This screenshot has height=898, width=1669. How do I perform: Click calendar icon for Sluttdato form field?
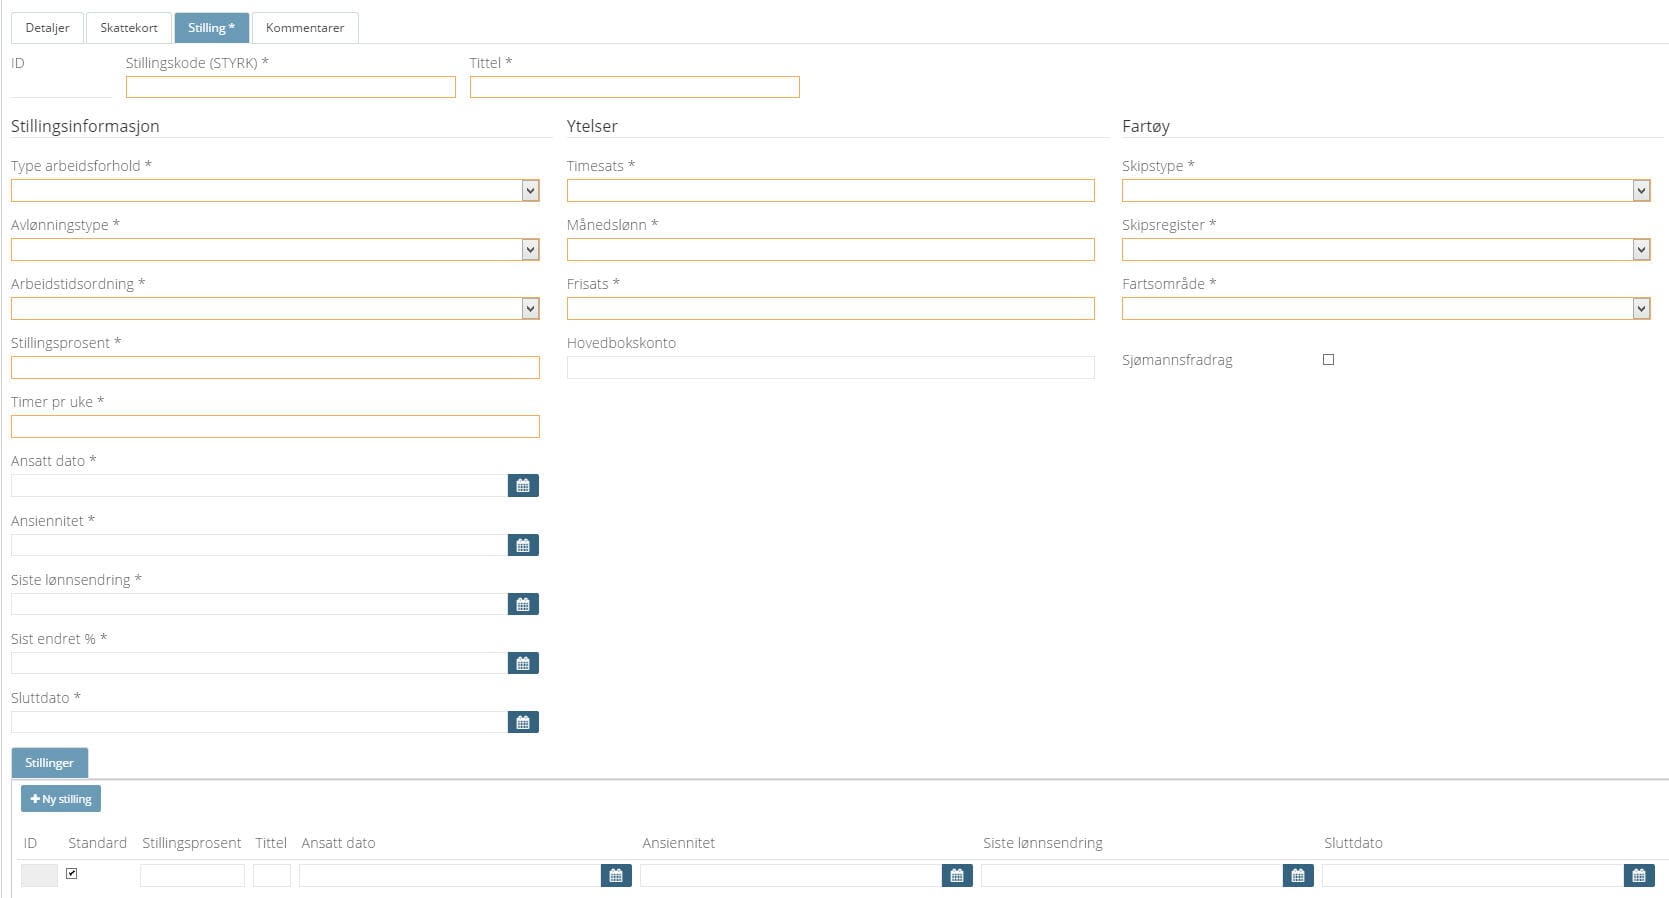point(523,722)
